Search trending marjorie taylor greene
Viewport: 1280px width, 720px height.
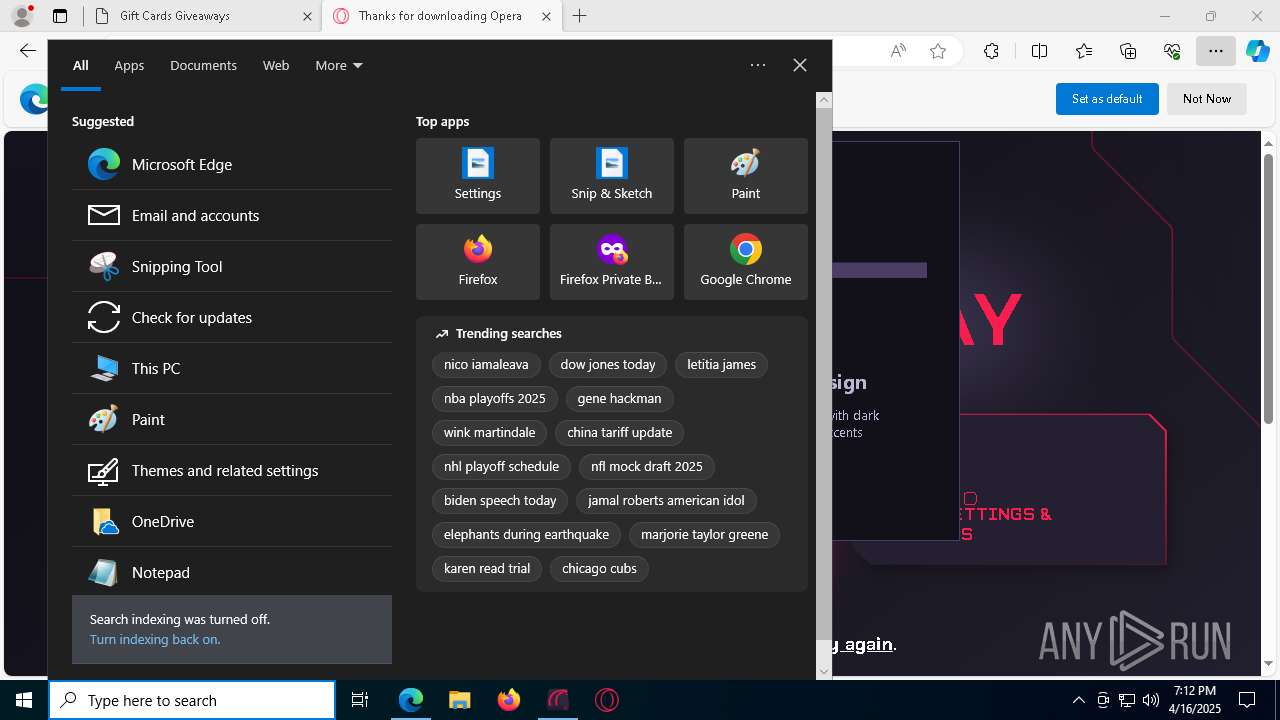coord(705,535)
